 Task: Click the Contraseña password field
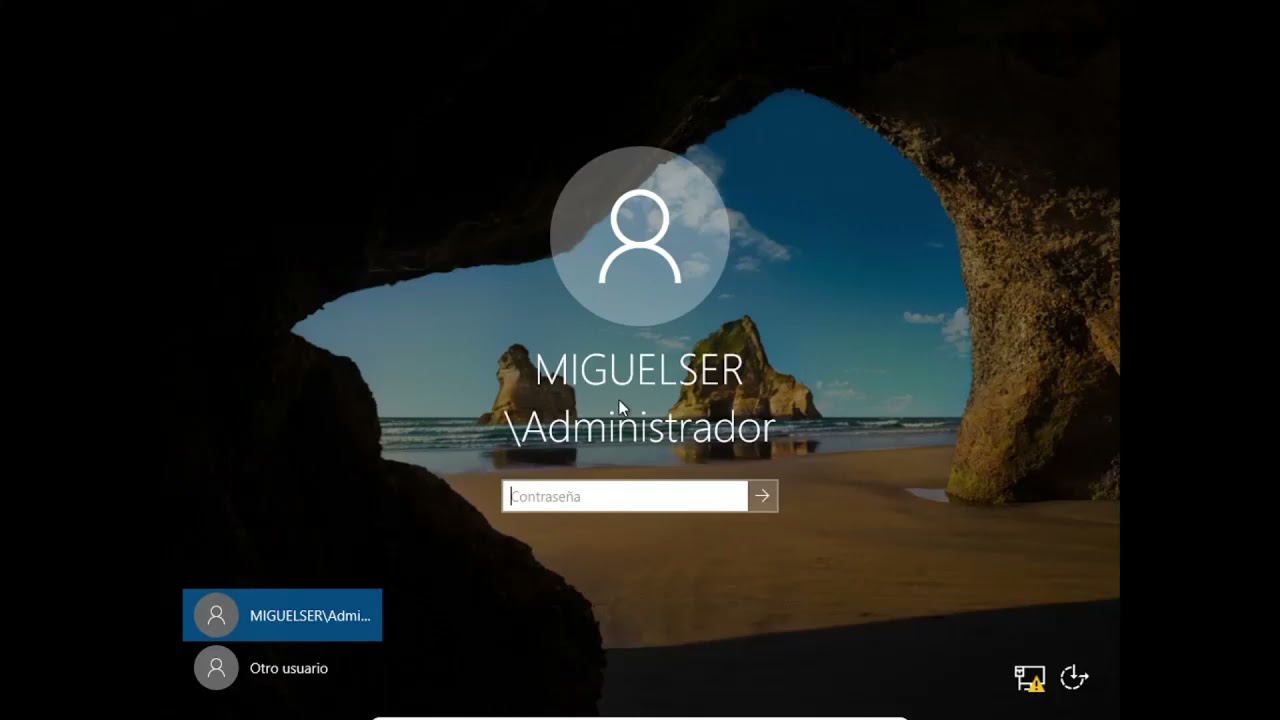(625, 496)
